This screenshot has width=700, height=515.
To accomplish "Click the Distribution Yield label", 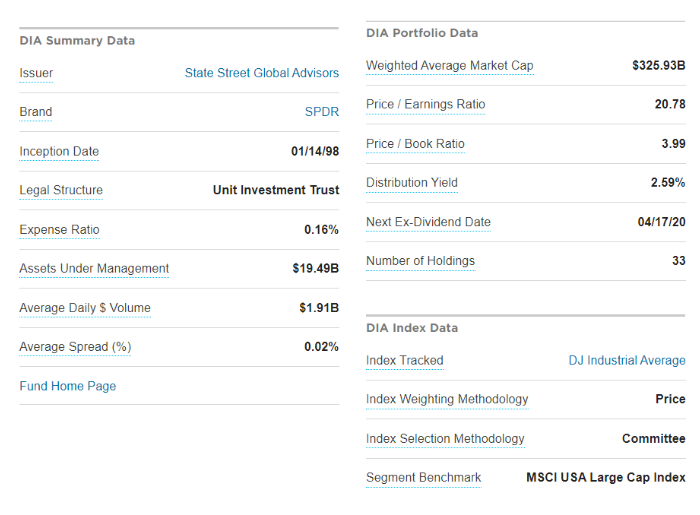I will pyautogui.click(x=411, y=183).
